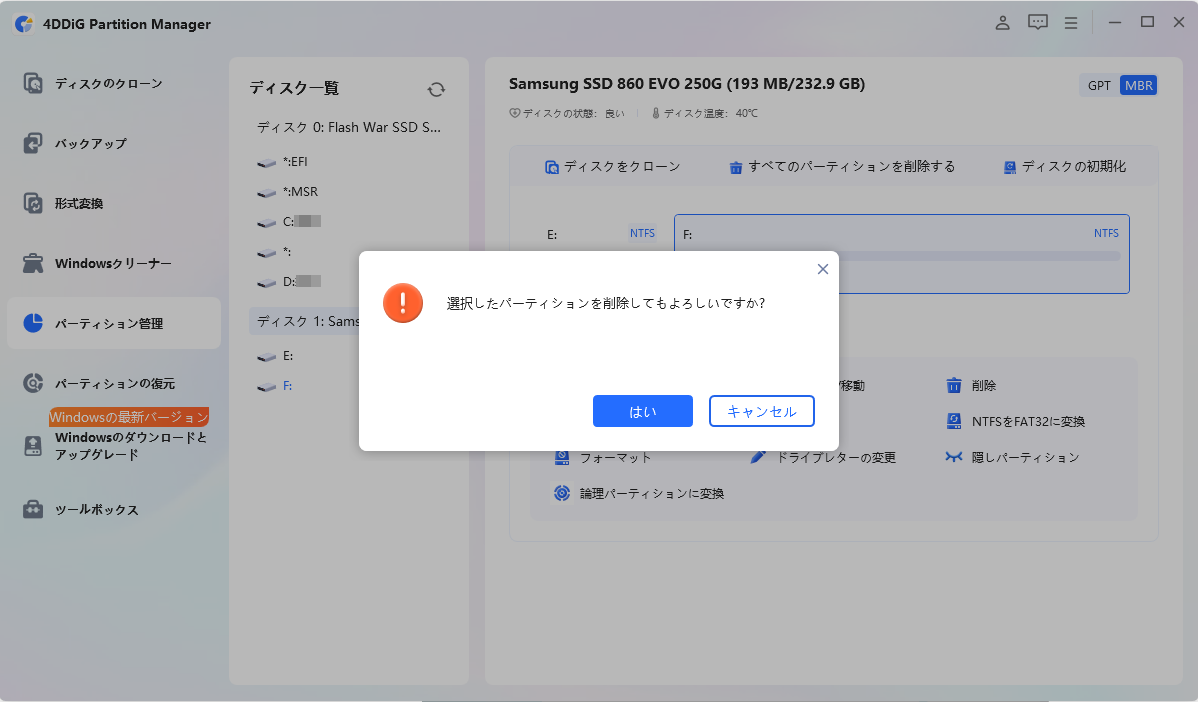Click the logical partition convert icon
1198x702 pixels.
562,493
